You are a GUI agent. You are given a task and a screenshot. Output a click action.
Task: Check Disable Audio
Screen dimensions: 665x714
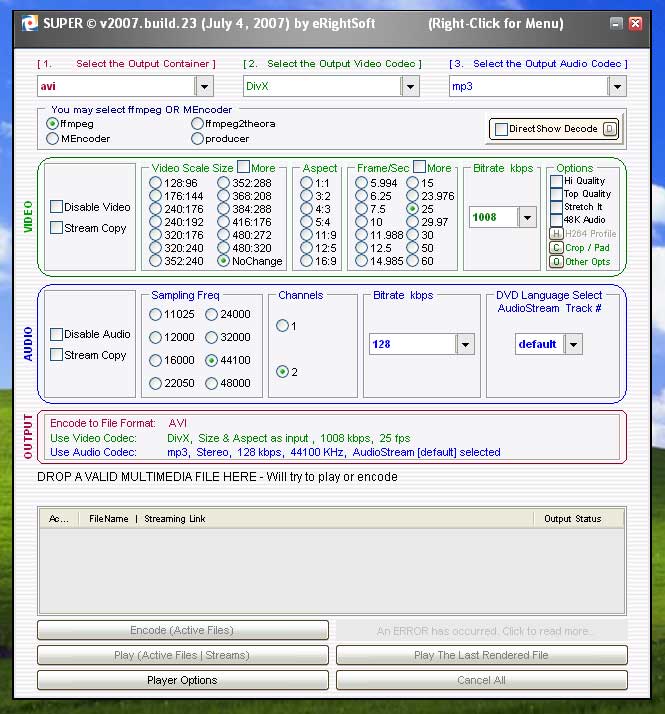(56, 334)
